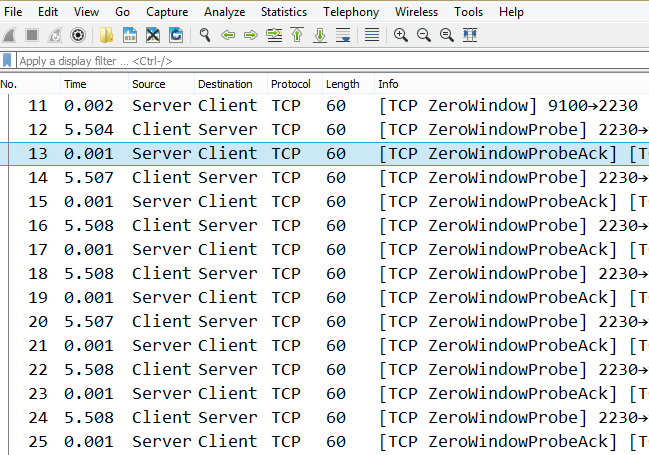
Task: Open the display filter bookmark menu
Action: click(9, 61)
